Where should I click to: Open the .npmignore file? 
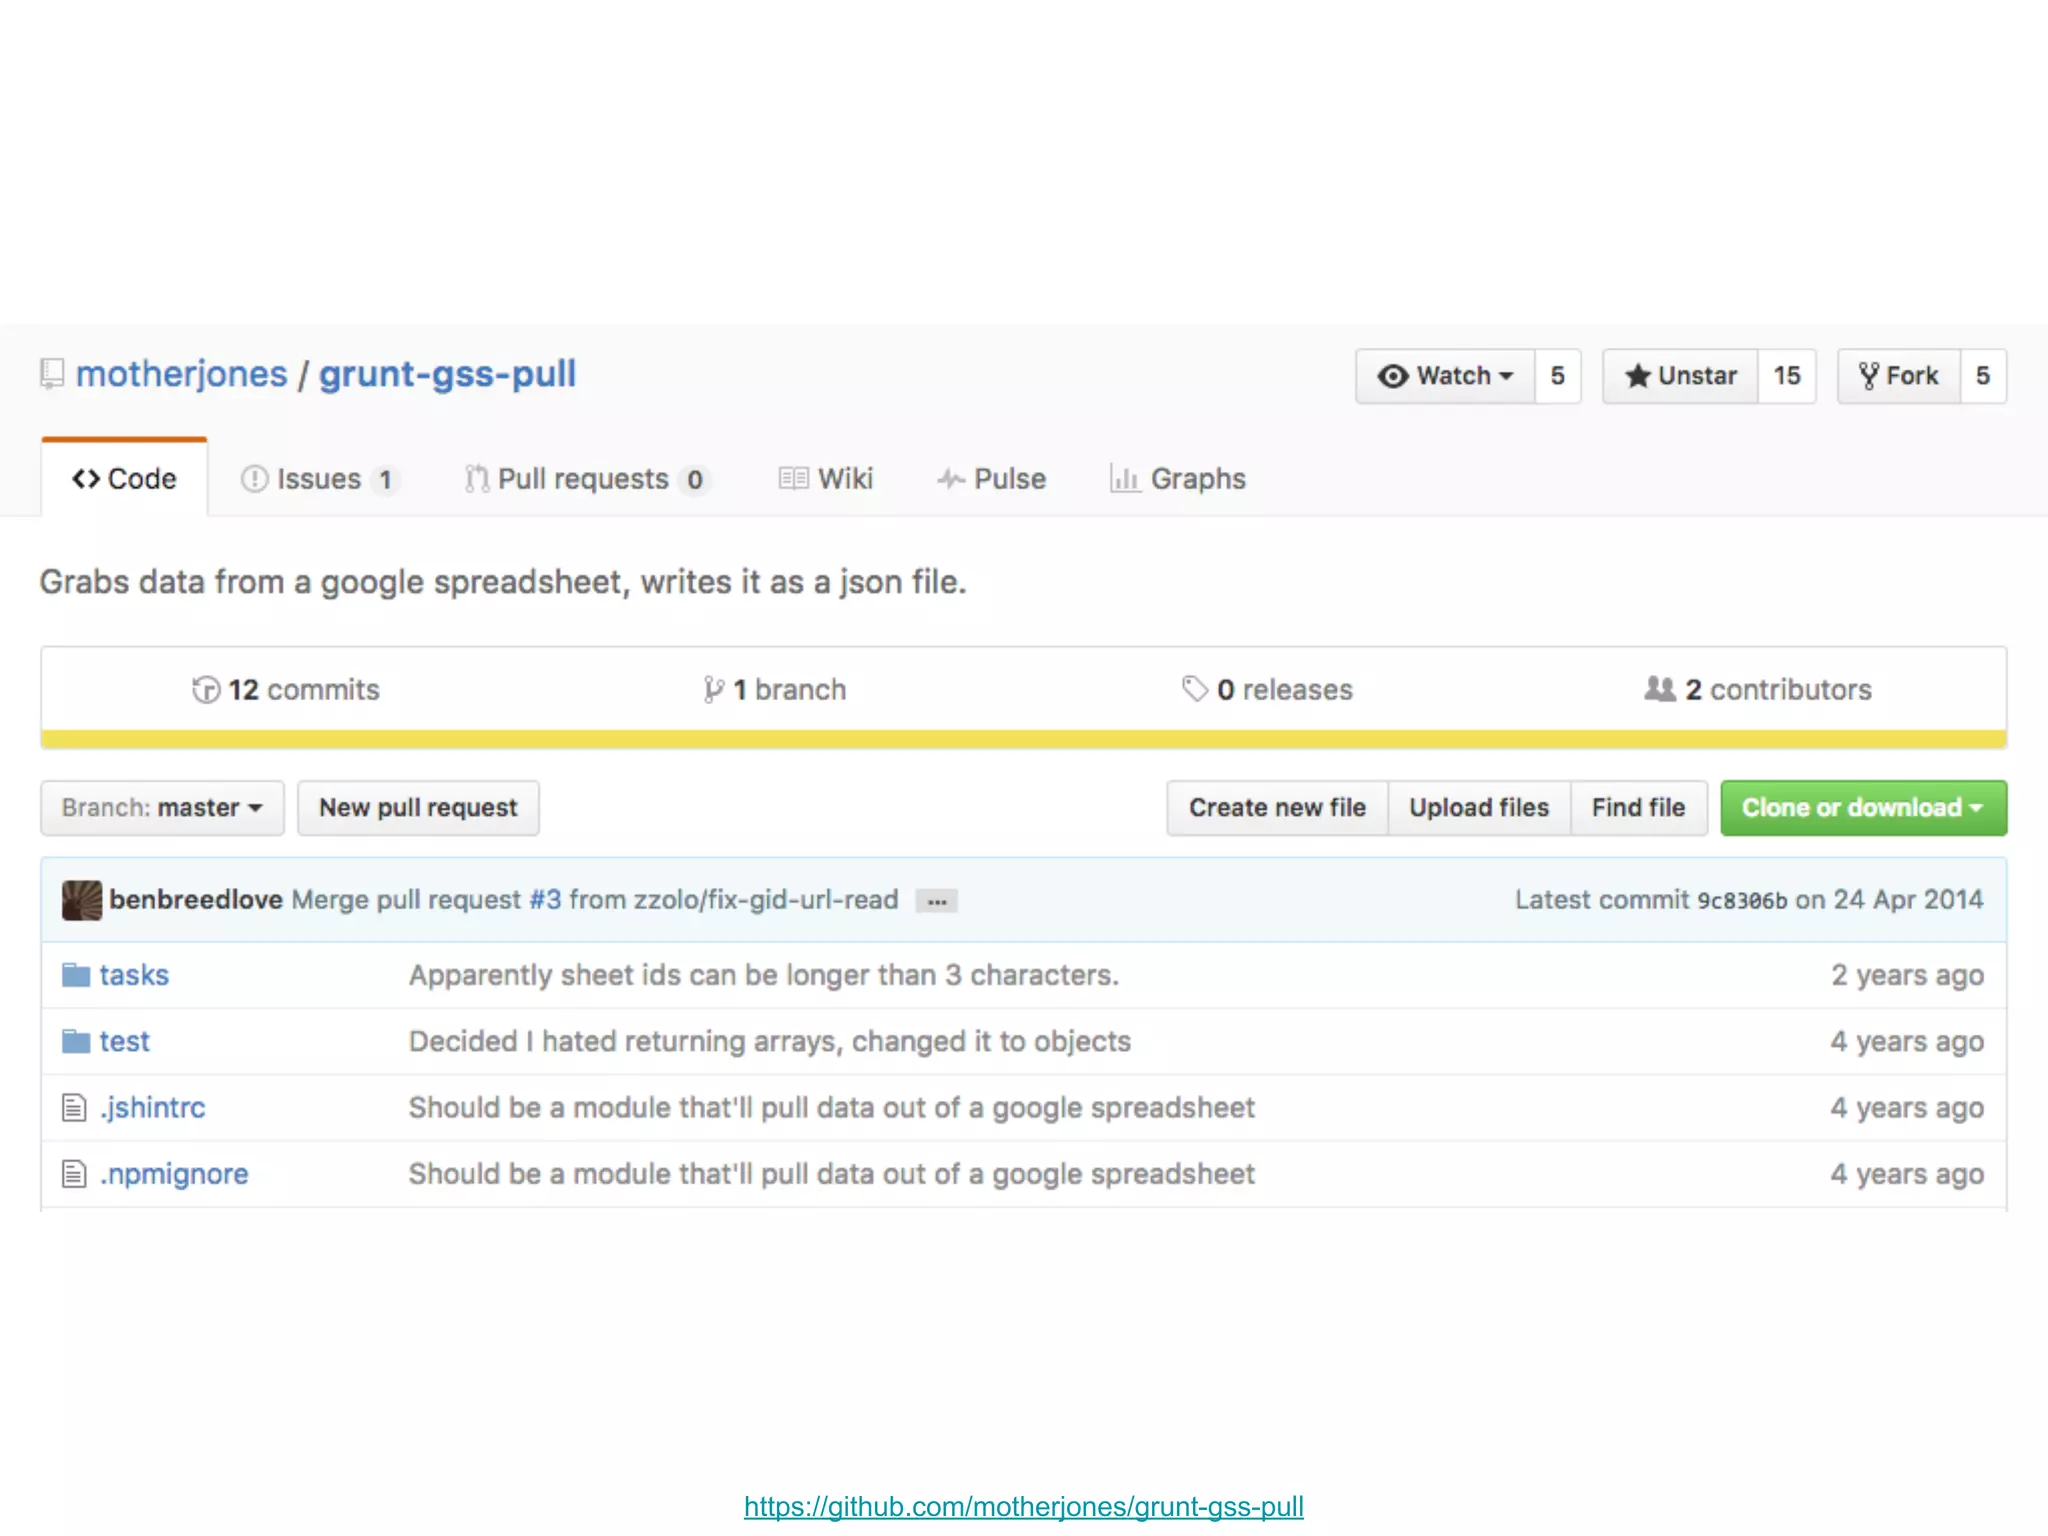click(x=174, y=1174)
